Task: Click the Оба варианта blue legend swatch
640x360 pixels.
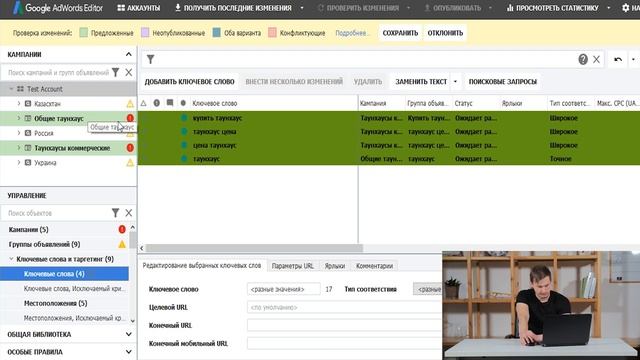Action: (217, 33)
